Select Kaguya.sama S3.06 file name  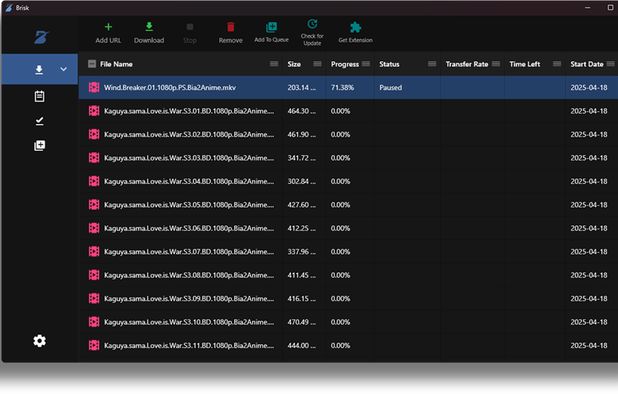189,228
